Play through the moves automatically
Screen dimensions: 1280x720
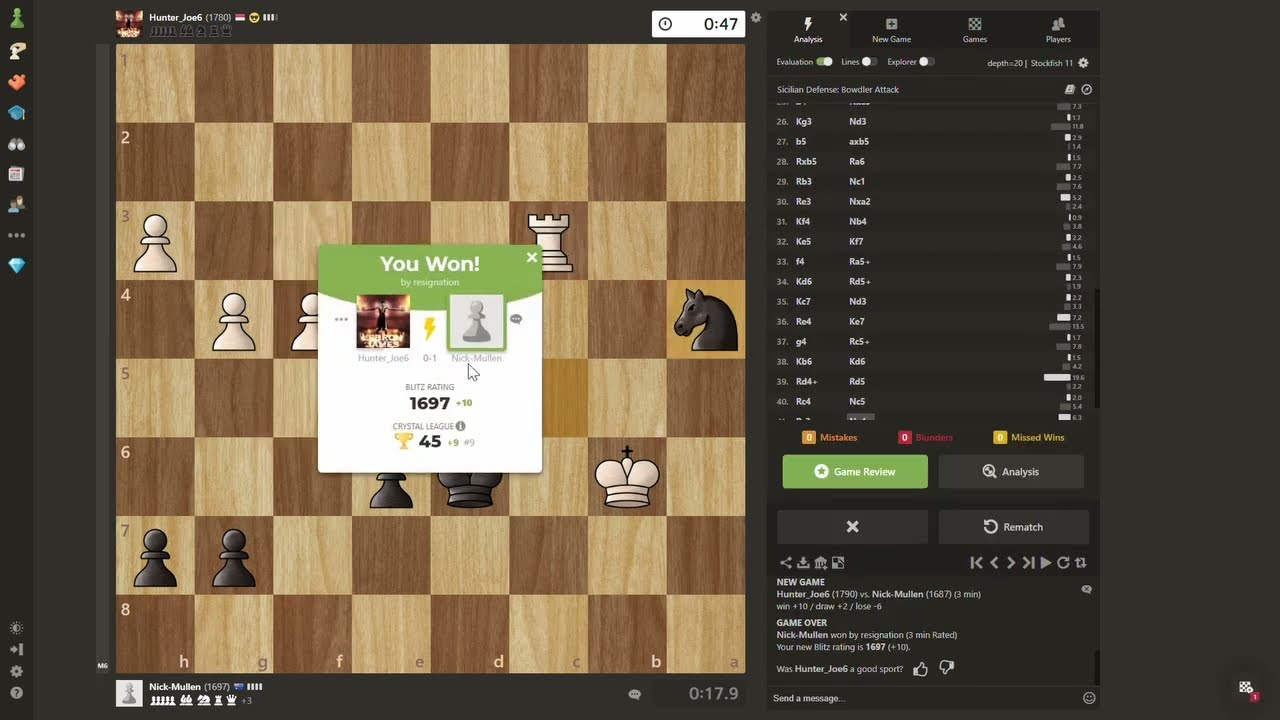(x=1046, y=563)
